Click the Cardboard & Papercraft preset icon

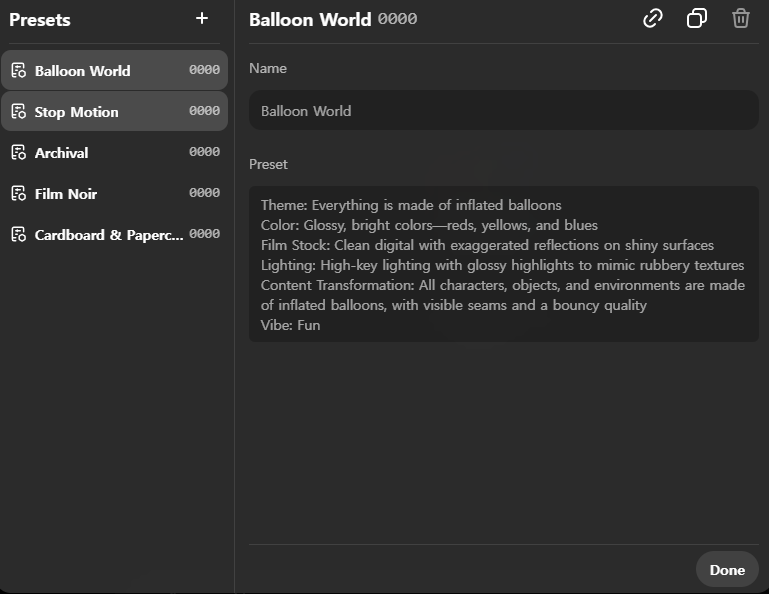tap(19, 234)
